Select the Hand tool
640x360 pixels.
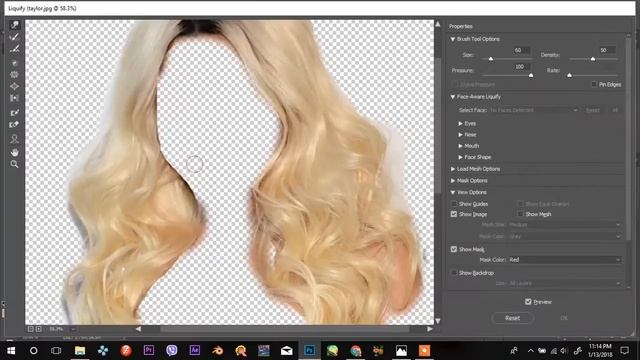[15, 152]
